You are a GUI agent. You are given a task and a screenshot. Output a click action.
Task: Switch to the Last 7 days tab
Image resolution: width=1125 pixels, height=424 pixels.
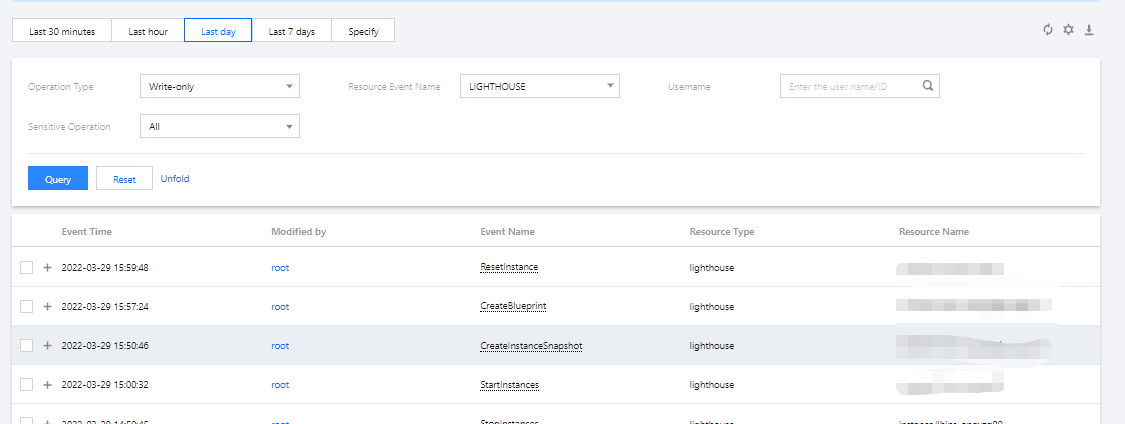point(292,31)
